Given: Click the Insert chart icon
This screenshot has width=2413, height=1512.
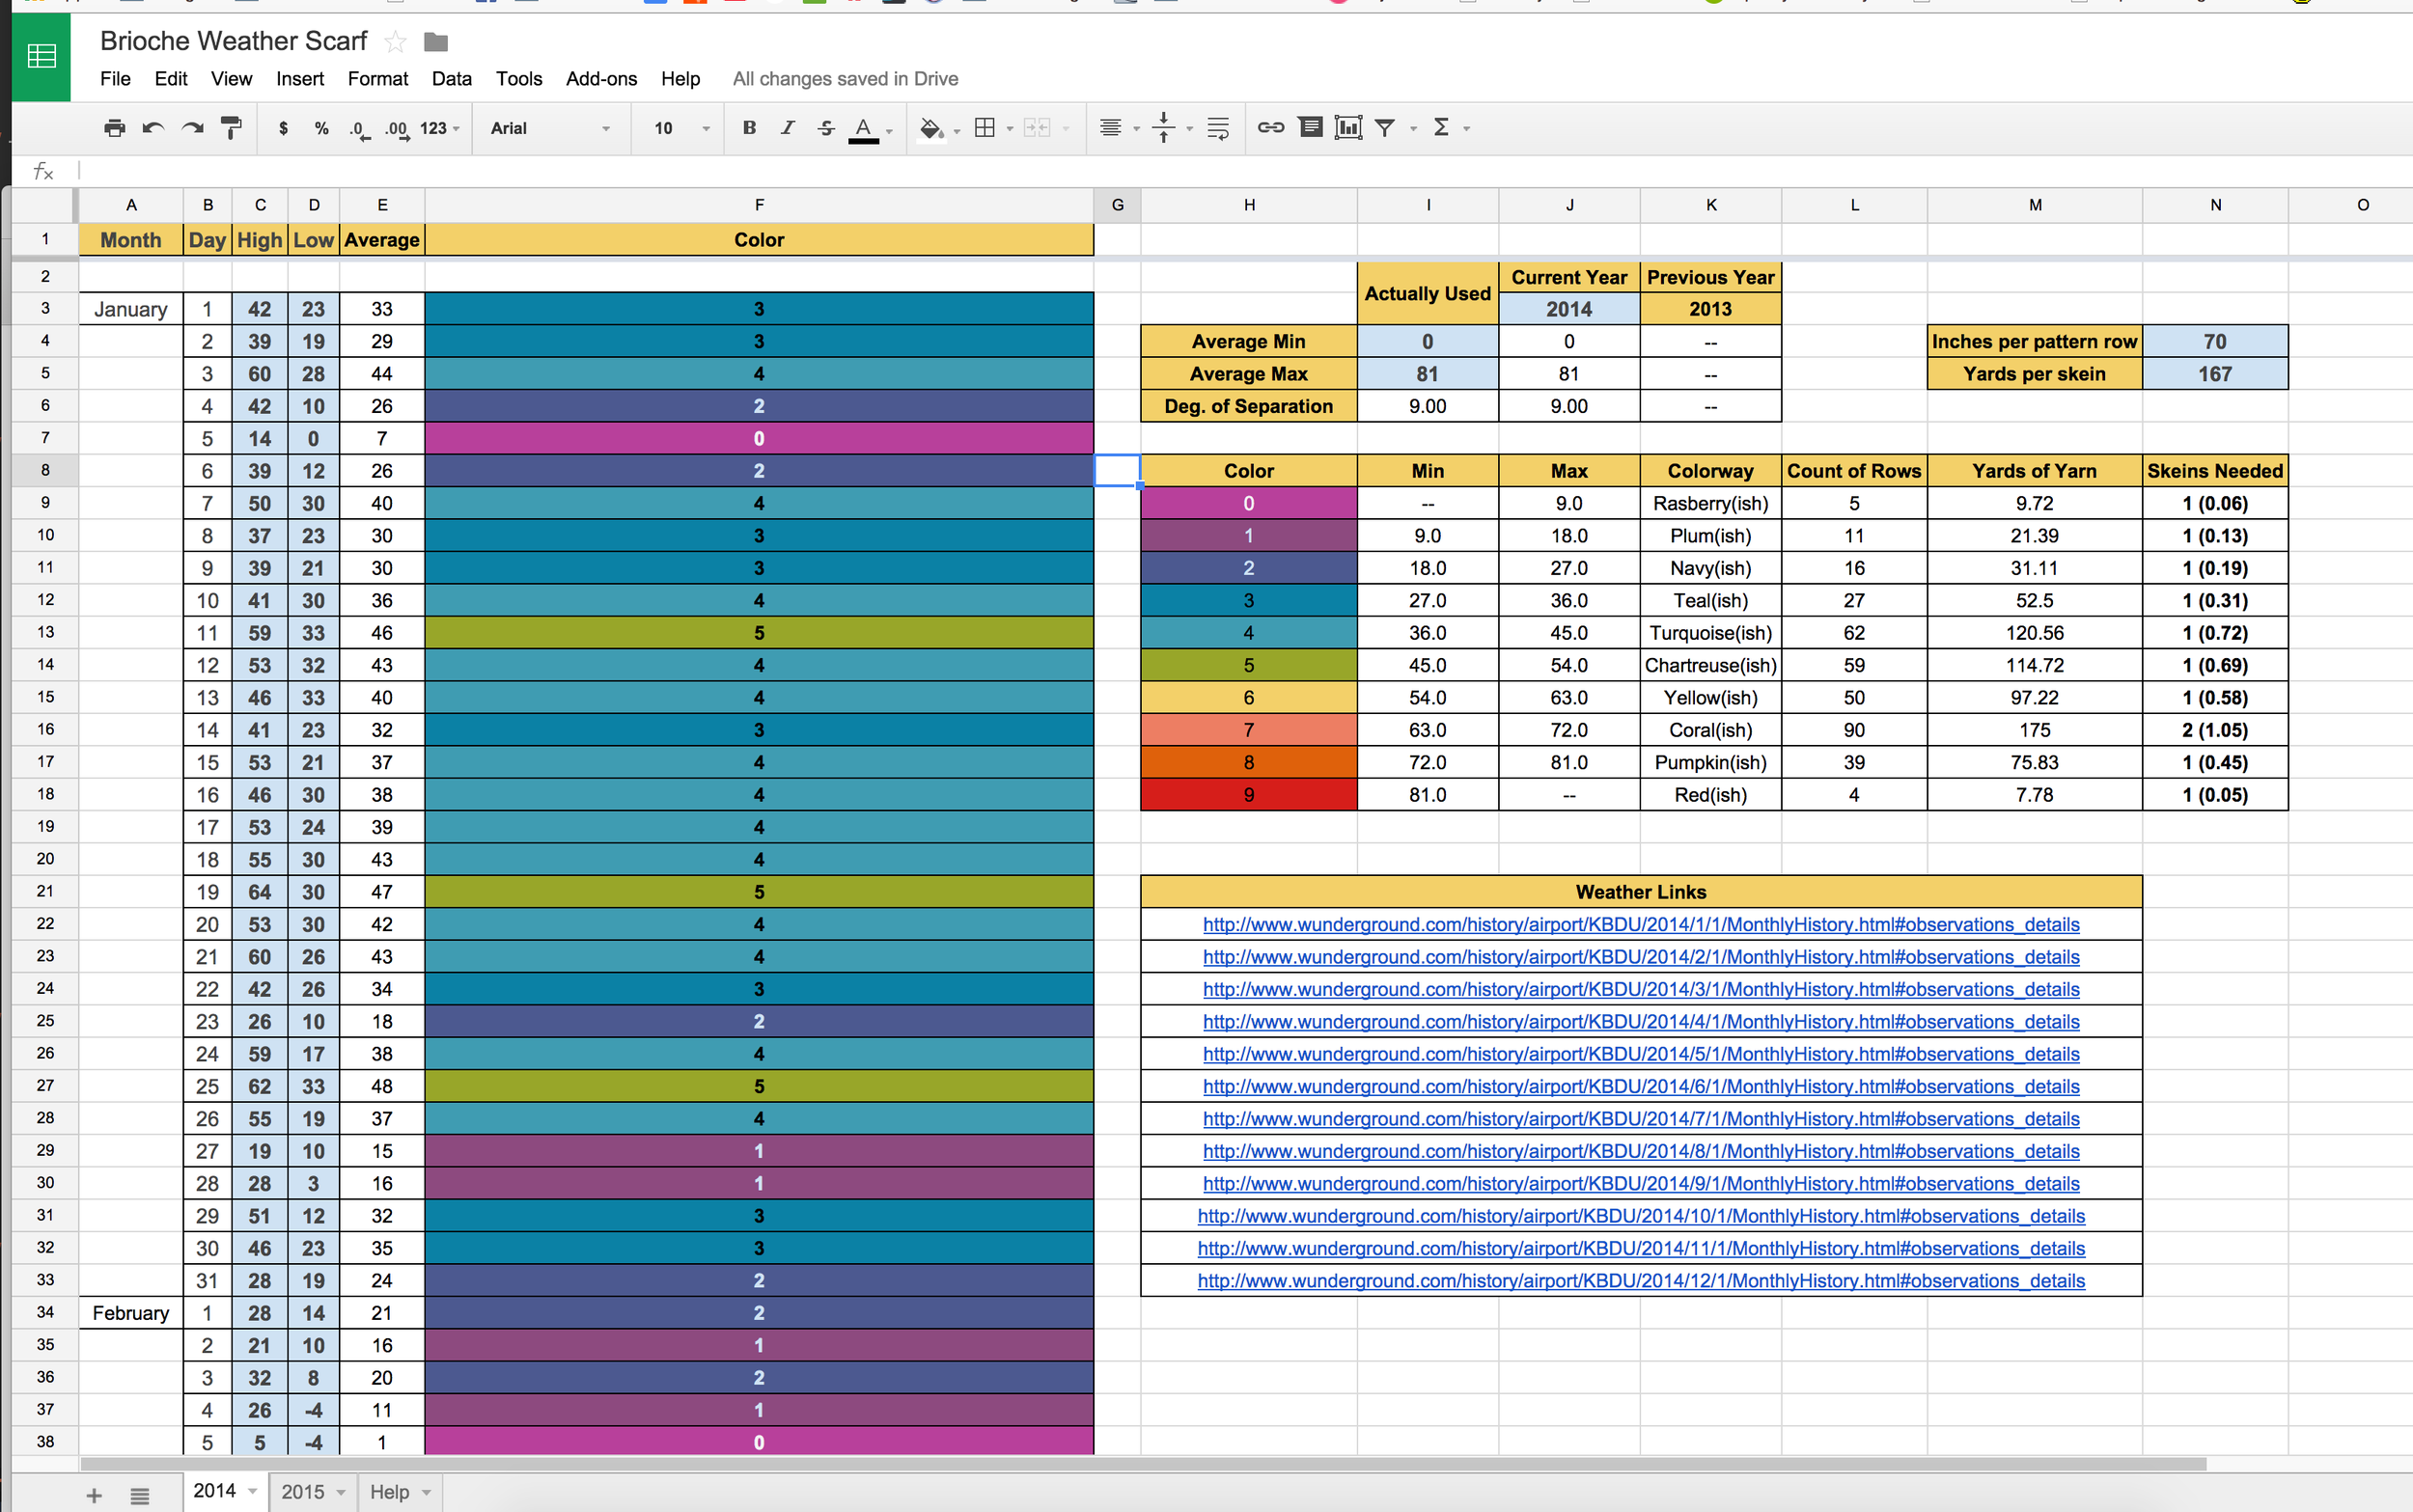Looking at the screenshot, I should [1348, 127].
